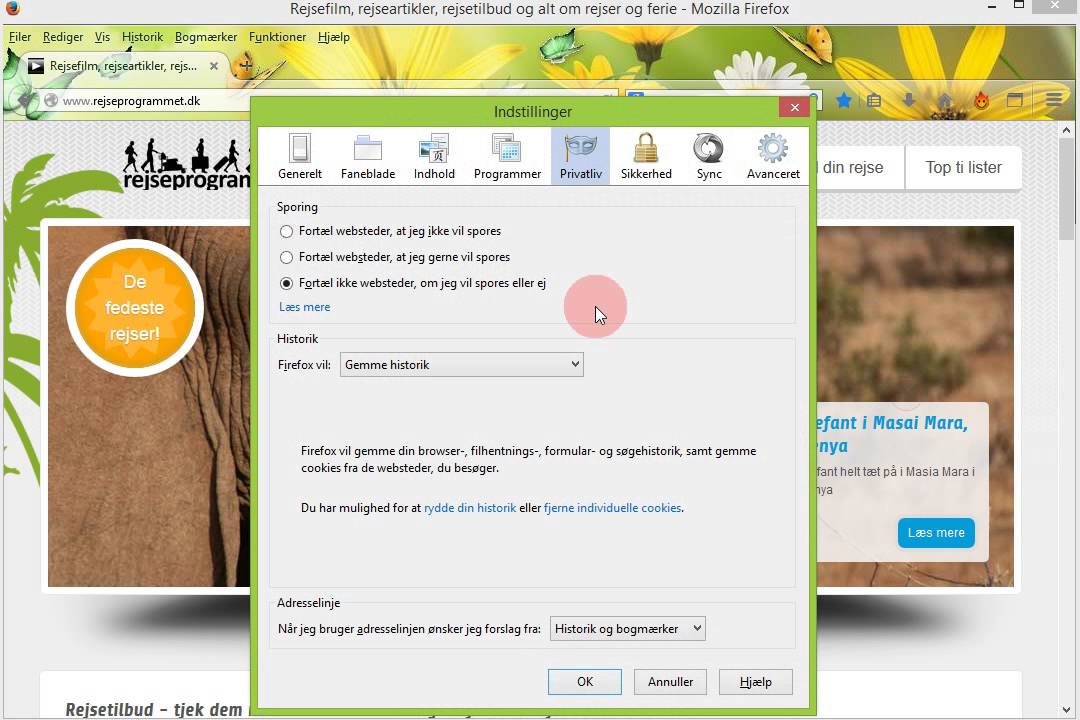Image resolution: width=1080 pixels, height=720 pixels.
Task: Open the Funktioner menu
Action: coord(277,37)
